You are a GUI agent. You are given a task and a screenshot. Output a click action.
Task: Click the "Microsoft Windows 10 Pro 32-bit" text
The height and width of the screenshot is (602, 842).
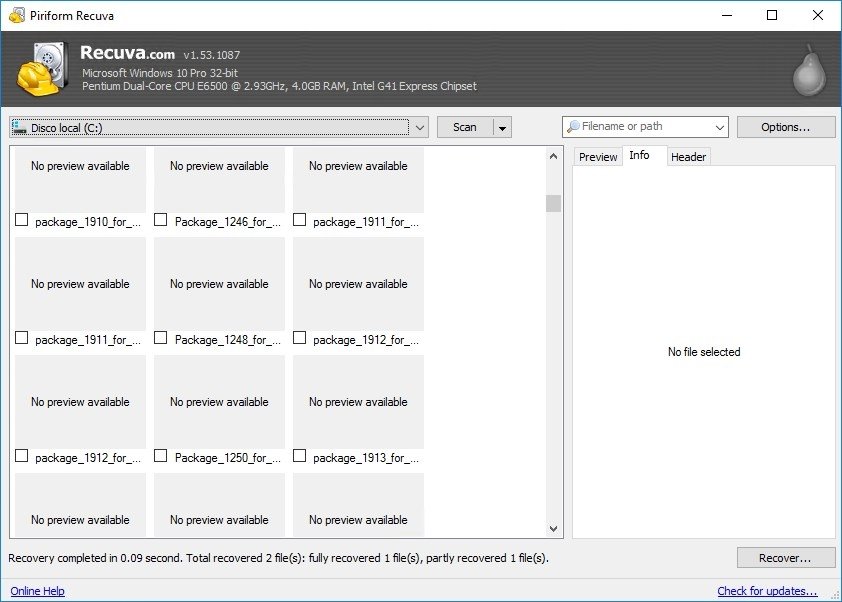point(159,73)
